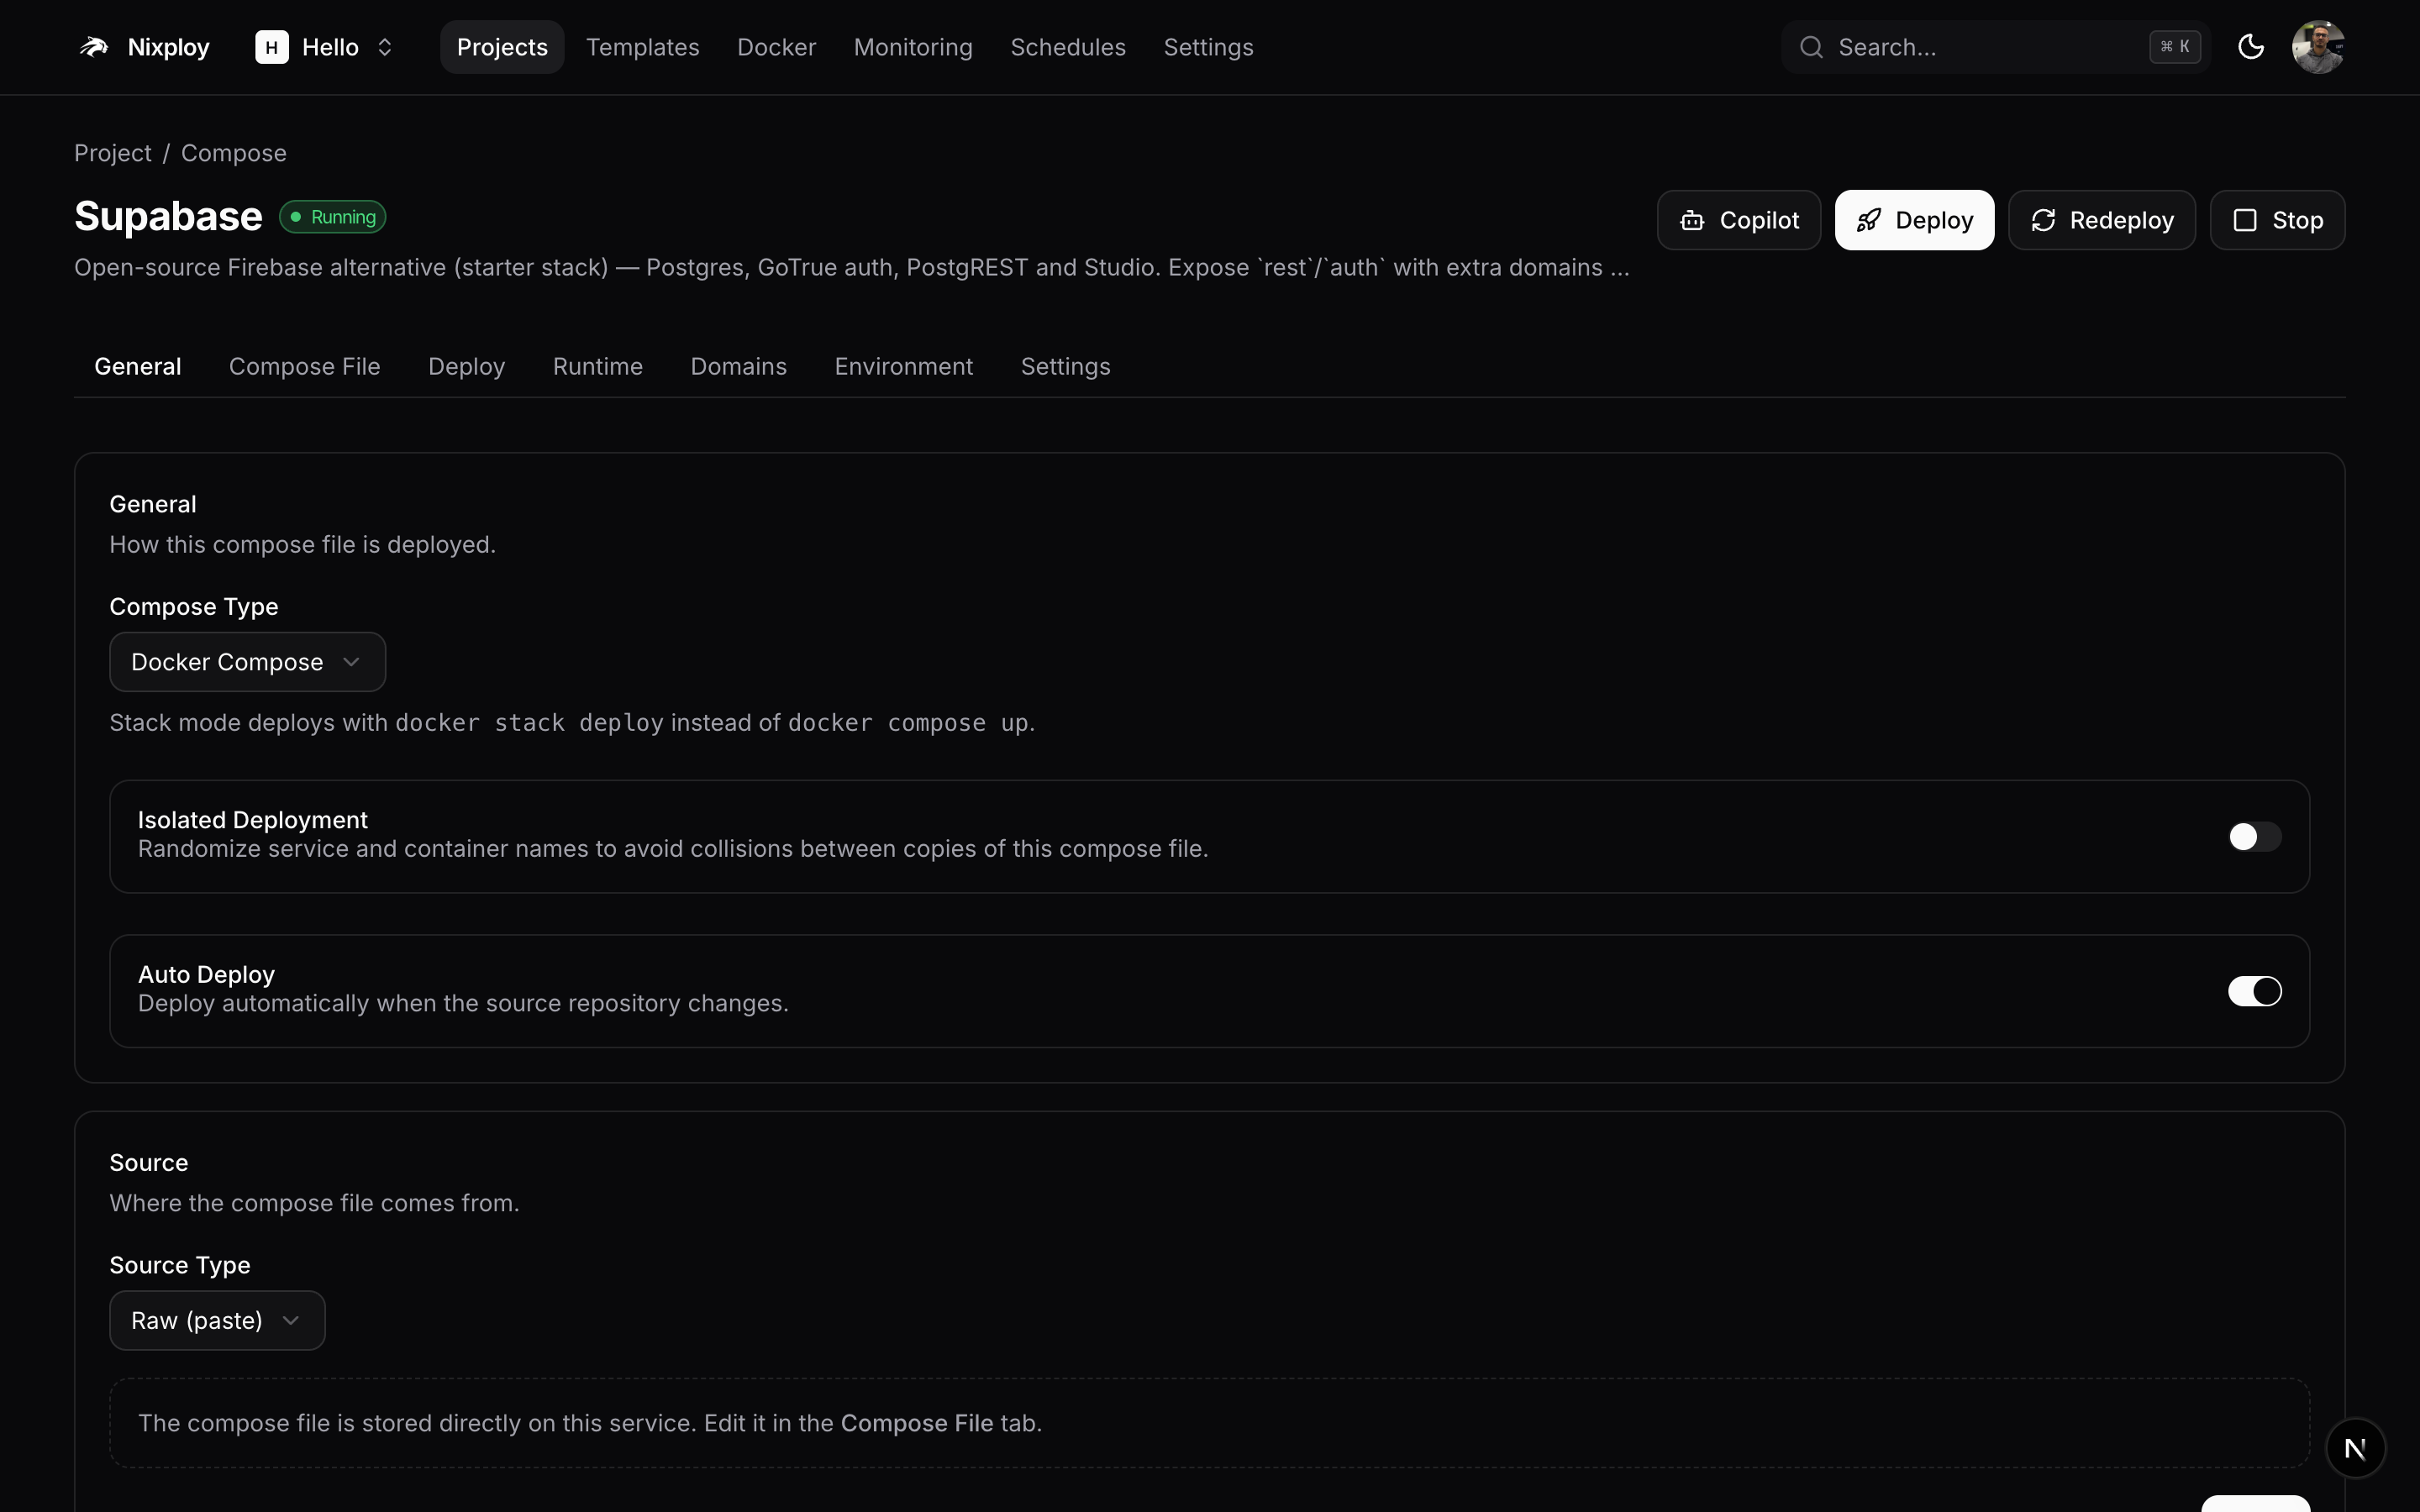2420x1512 pixels.
Task: Click the Open-source Firebase alternative description
Action: 852,268
